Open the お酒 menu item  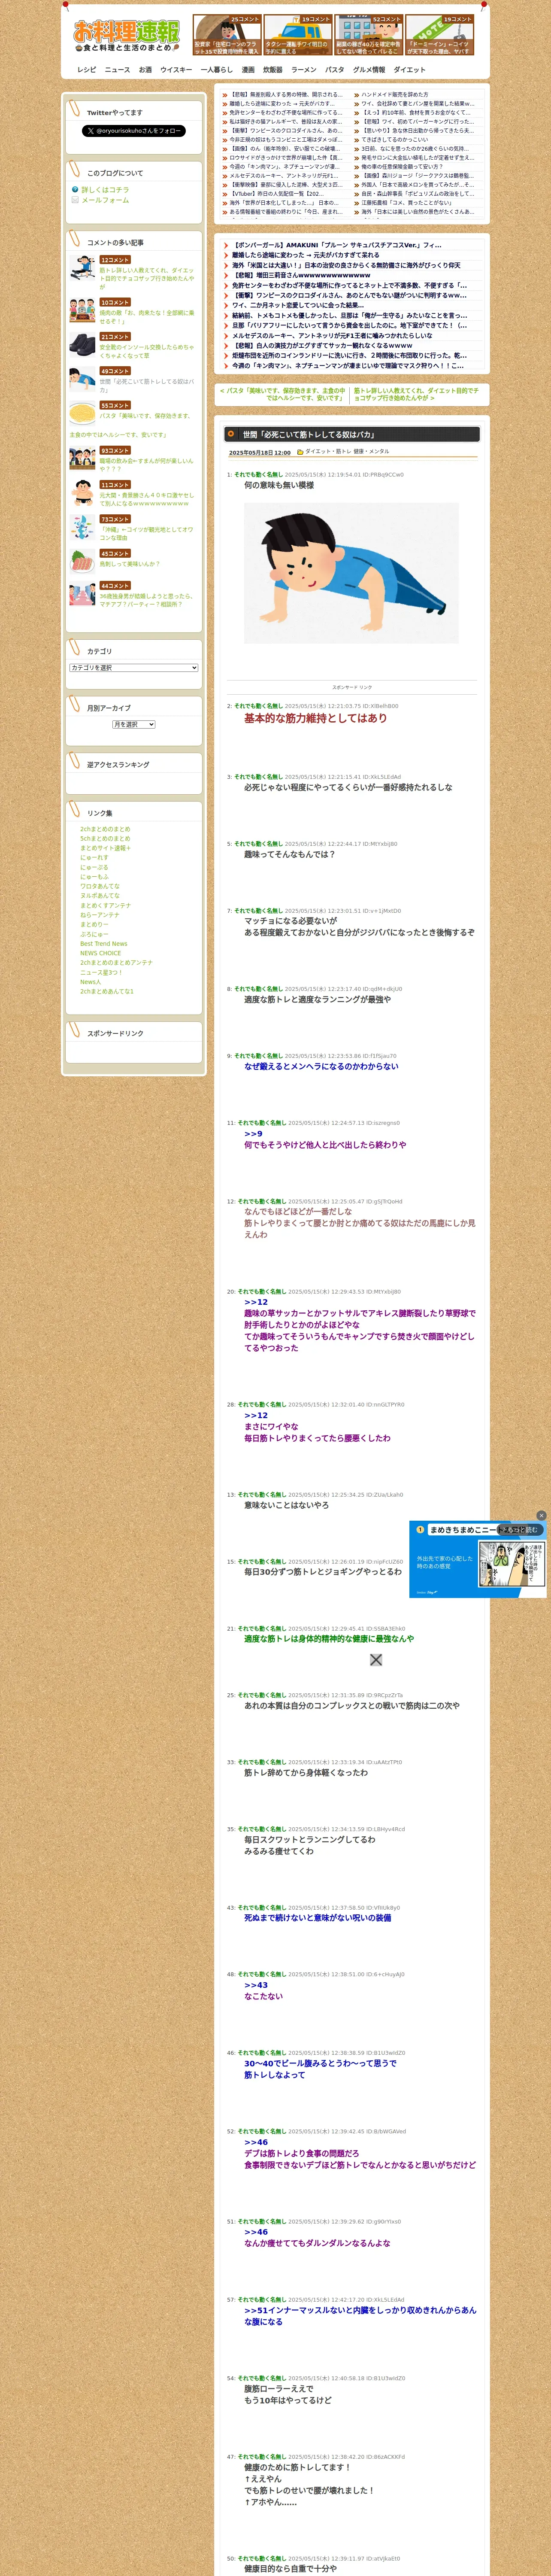(146, 70)
